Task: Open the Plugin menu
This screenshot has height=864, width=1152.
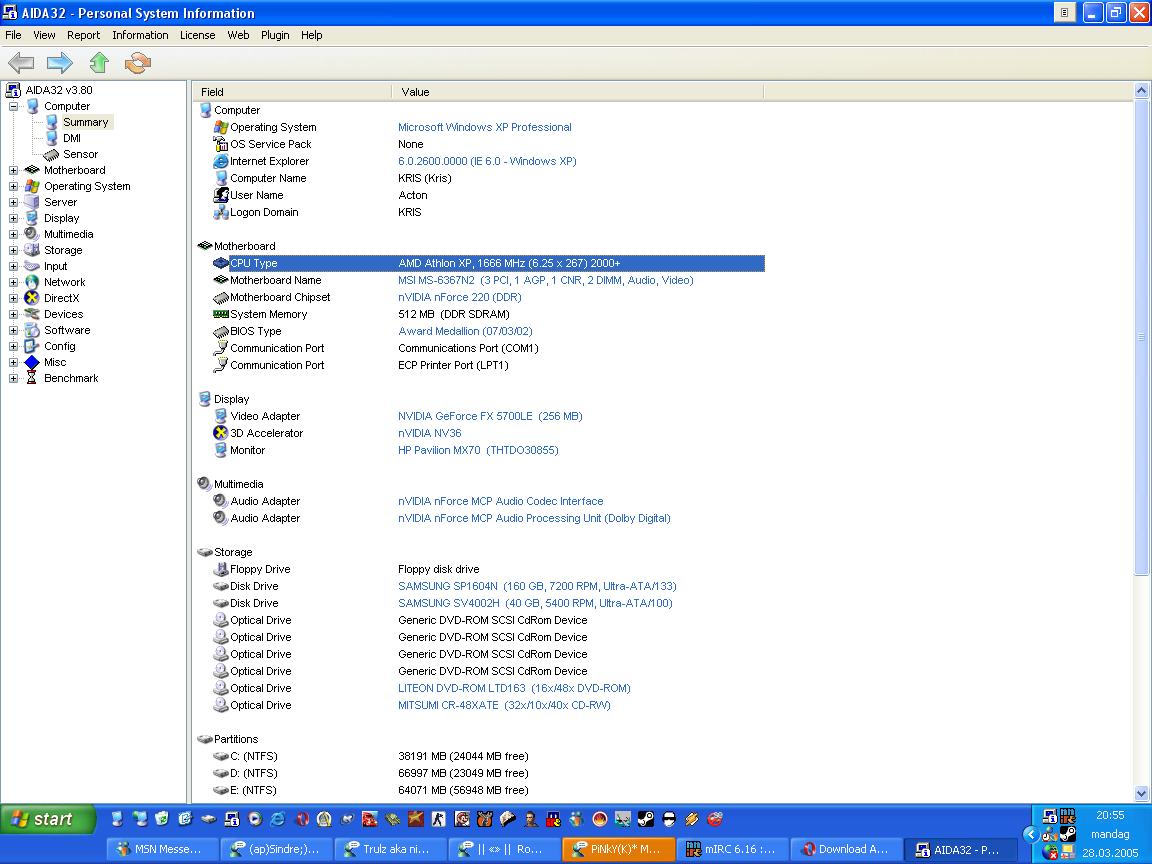Action: click(275, 35)
